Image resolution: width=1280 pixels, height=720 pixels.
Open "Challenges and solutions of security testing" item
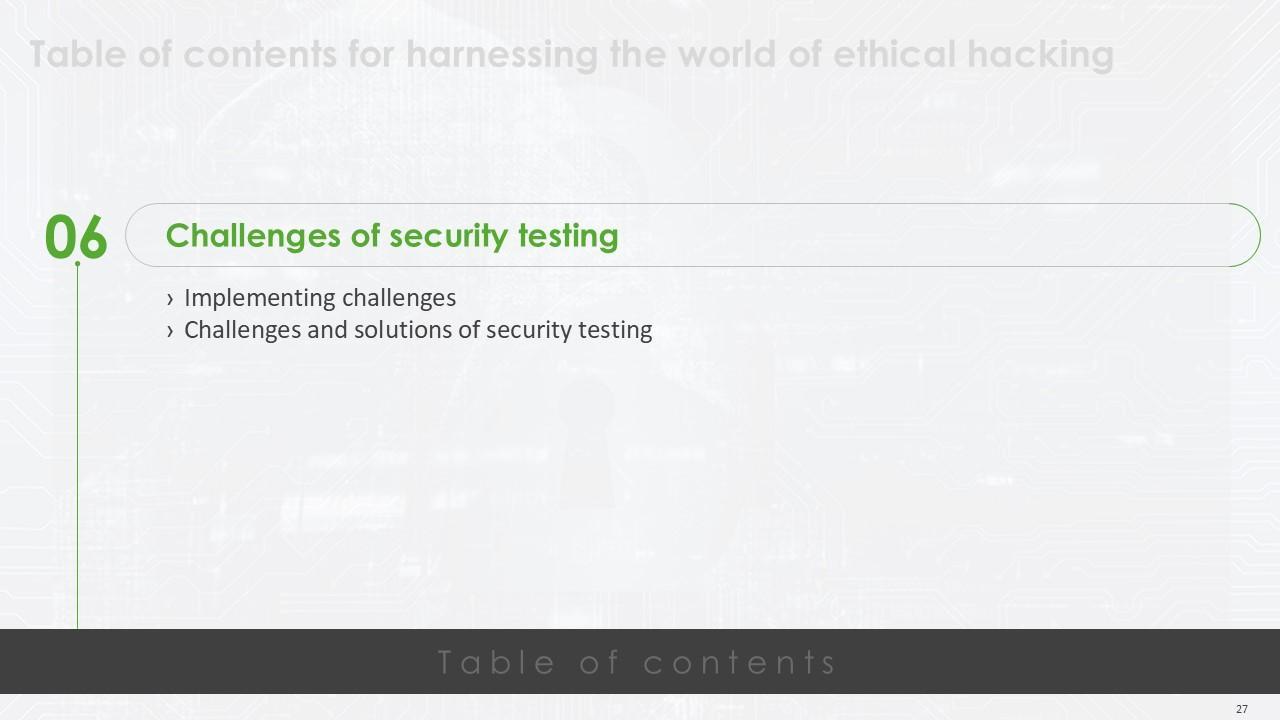(418, 330)
